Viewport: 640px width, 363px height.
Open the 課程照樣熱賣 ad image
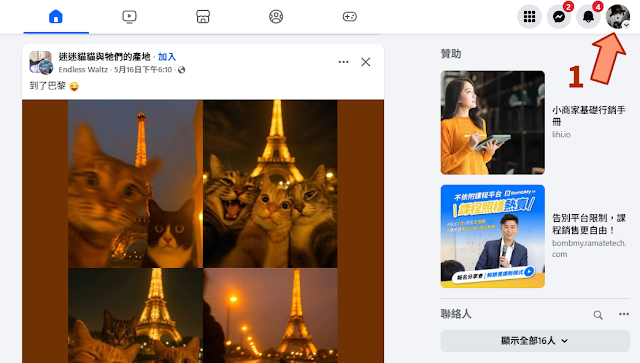point(493,236)
